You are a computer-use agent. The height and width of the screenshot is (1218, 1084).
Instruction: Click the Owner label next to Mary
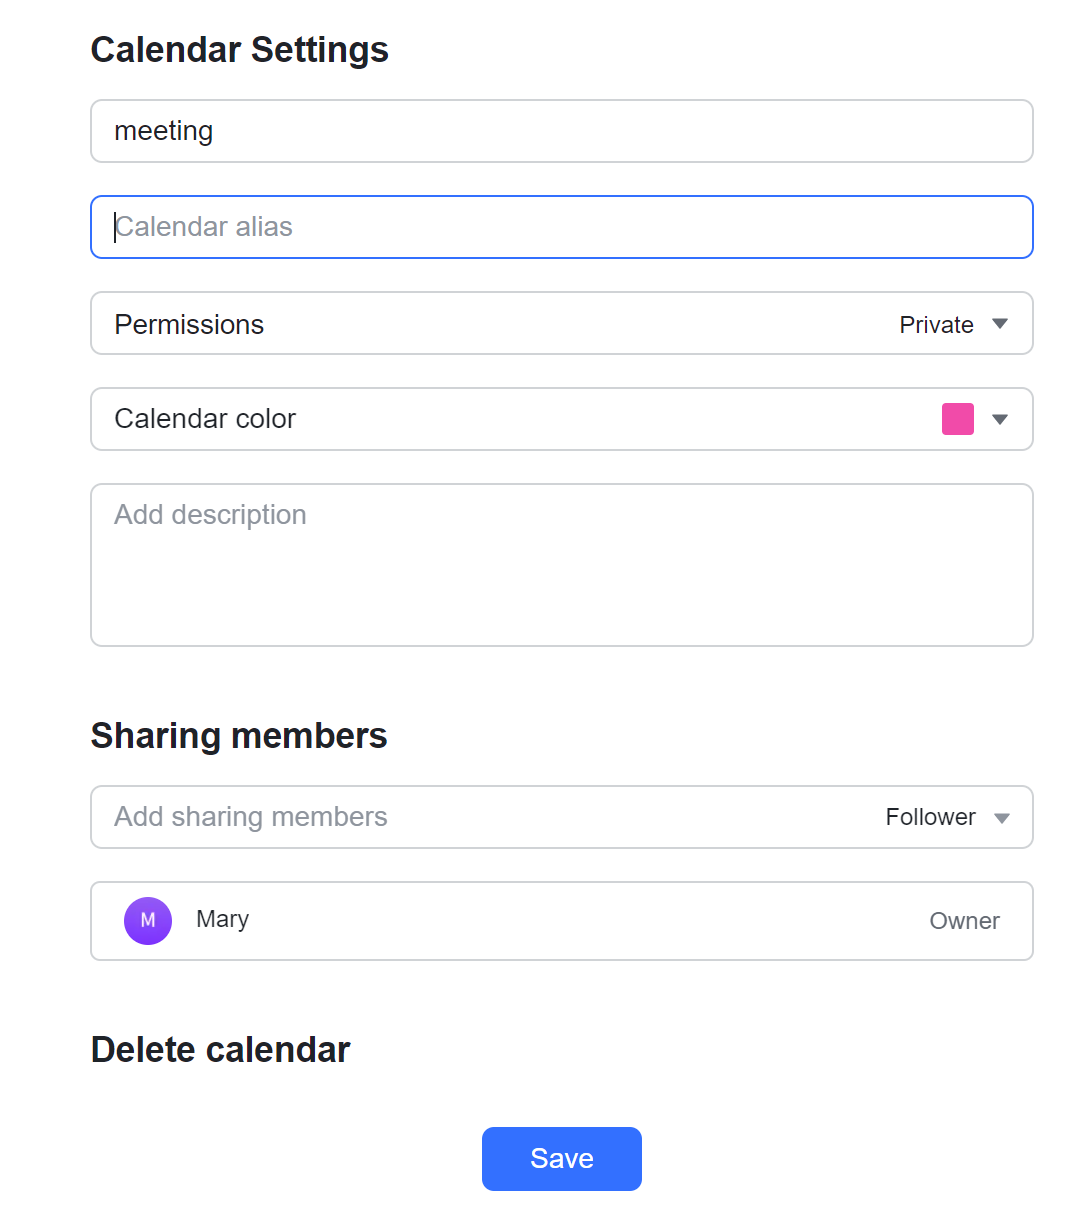click(x=964, y=920)
